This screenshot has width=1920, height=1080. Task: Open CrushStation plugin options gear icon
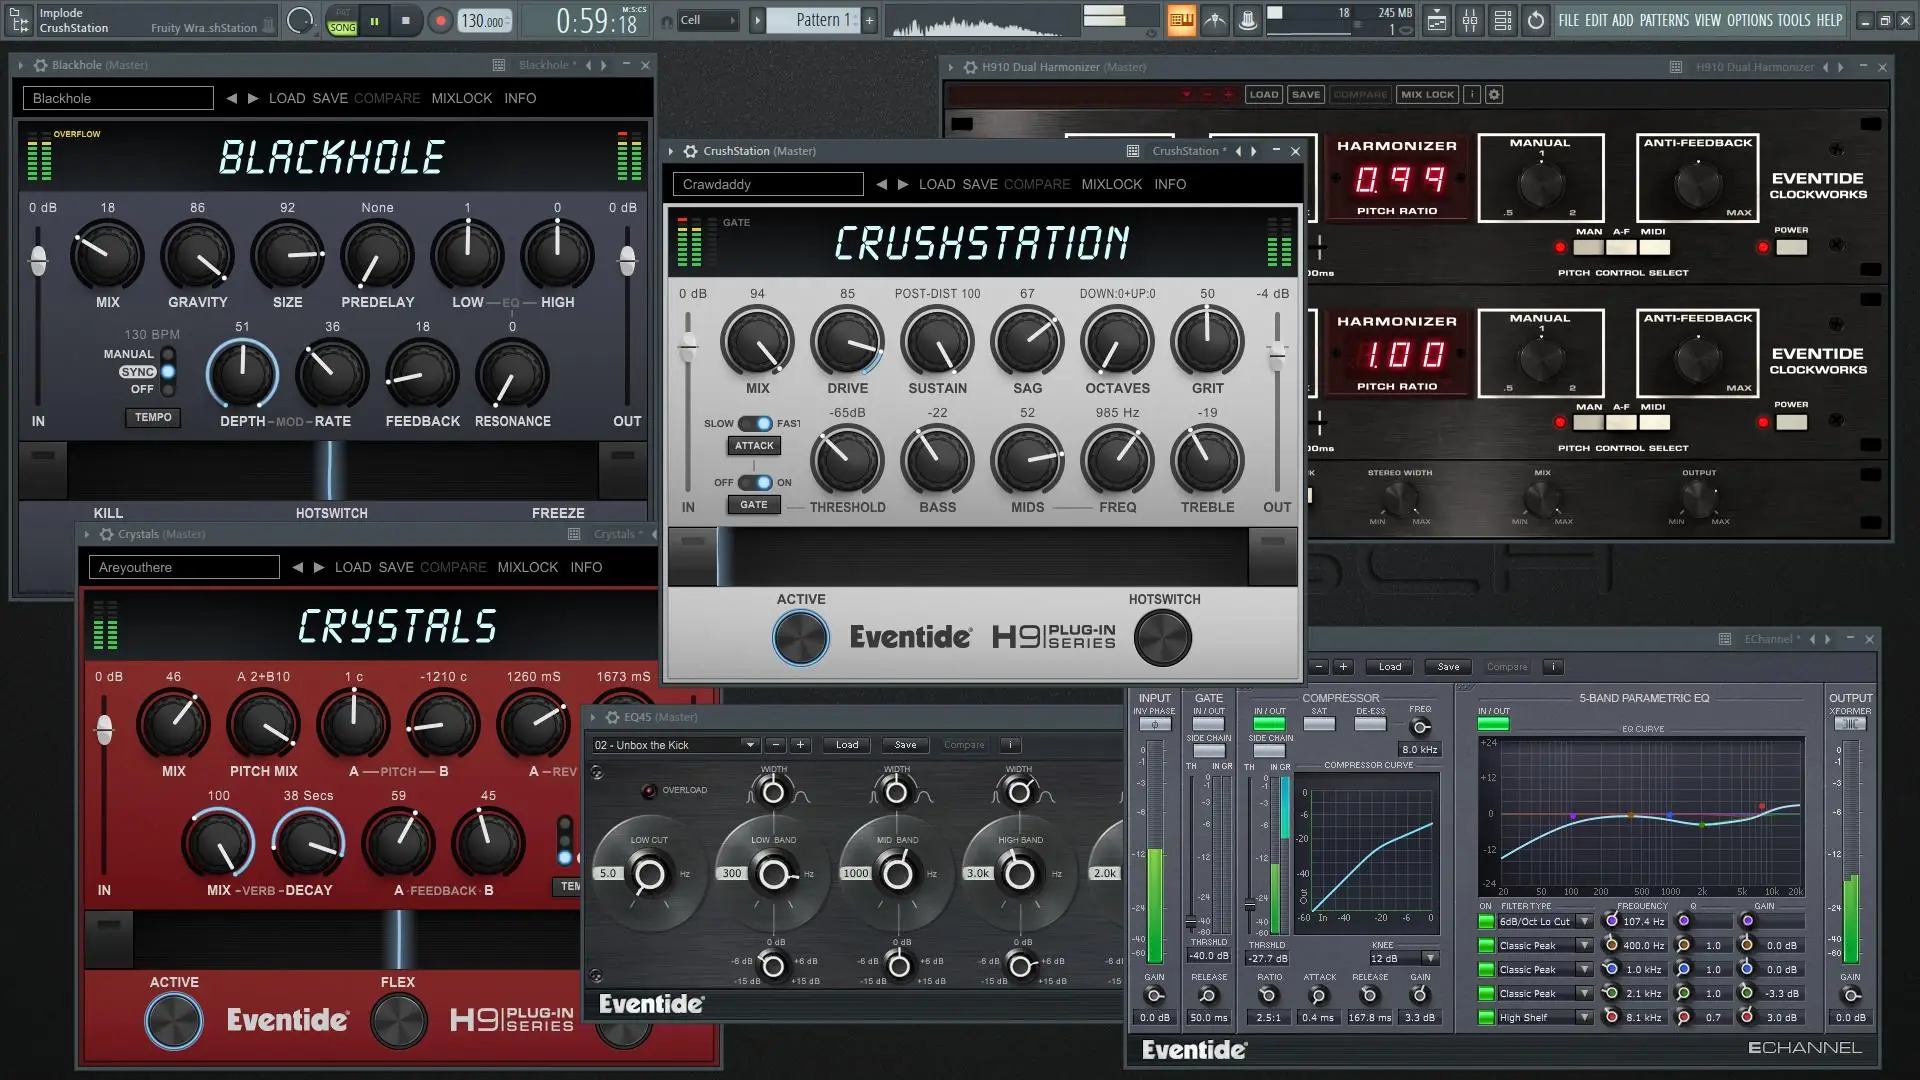point(690,151)
